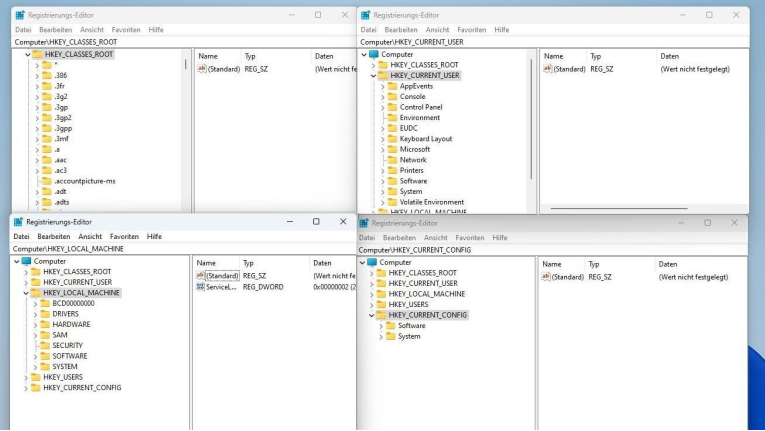Click Typ column header in HKEY_CLASSES_ROOT window
The height and width of the screenshot is (431, 765).
click(276, 56)
